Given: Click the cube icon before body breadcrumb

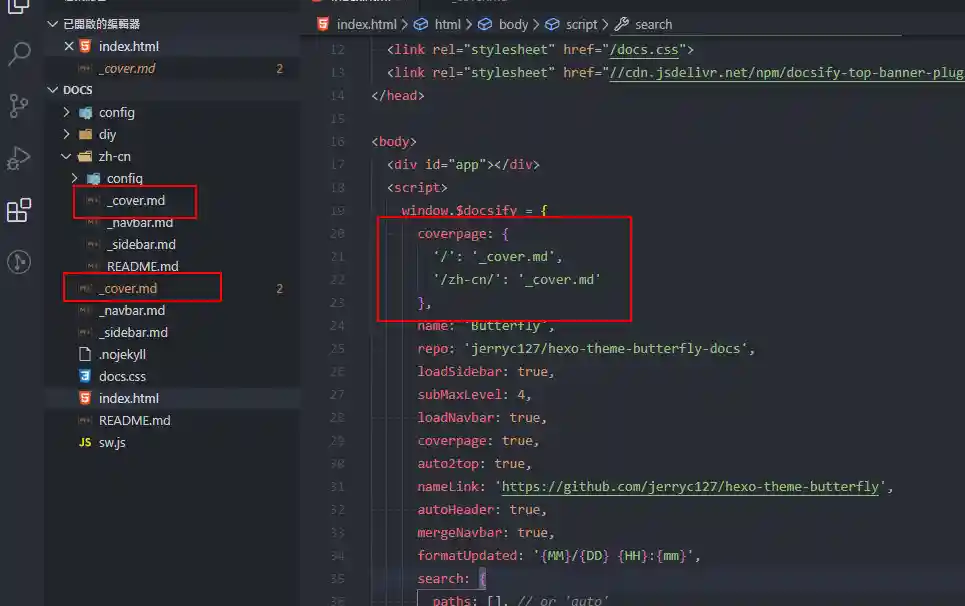Looking at the screenshot, I should coord(485,25).
